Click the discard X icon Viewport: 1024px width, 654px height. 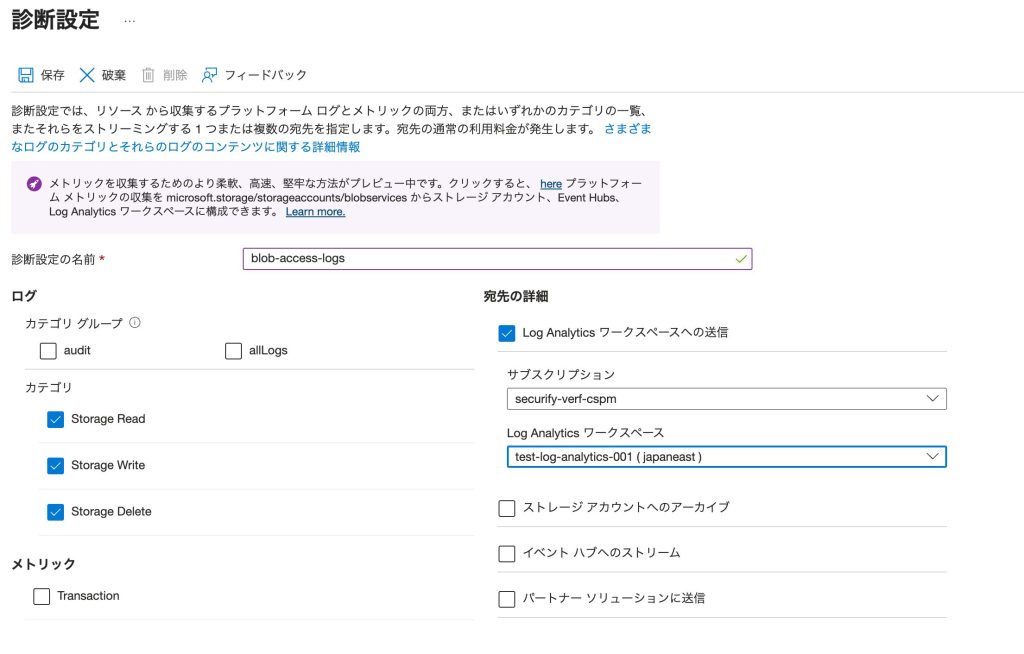click(87, 75)
